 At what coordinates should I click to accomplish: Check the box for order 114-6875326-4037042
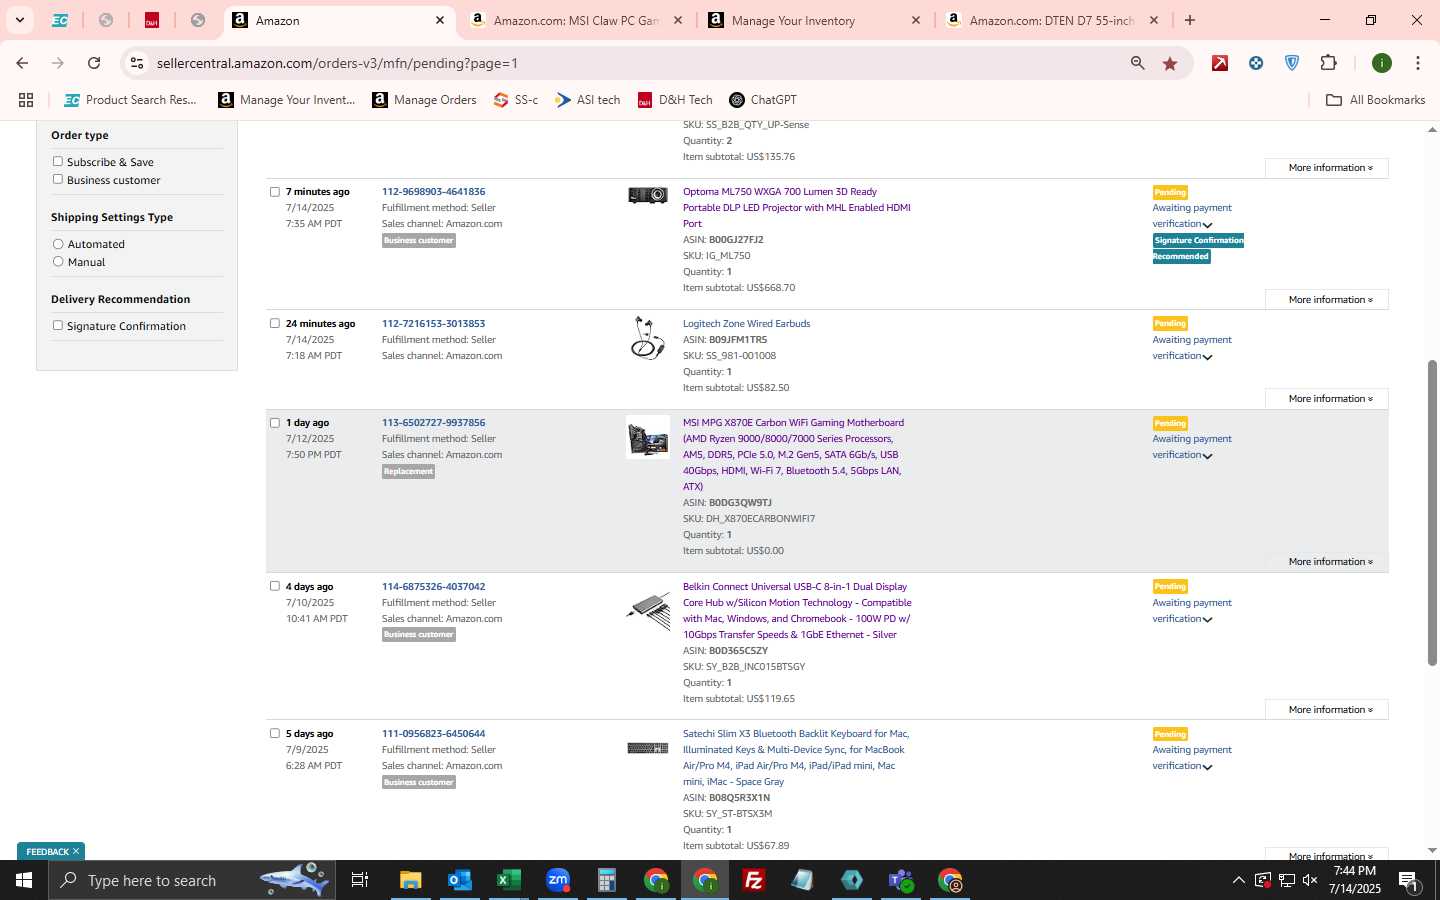pyautogui.click(x=275, y=586)
